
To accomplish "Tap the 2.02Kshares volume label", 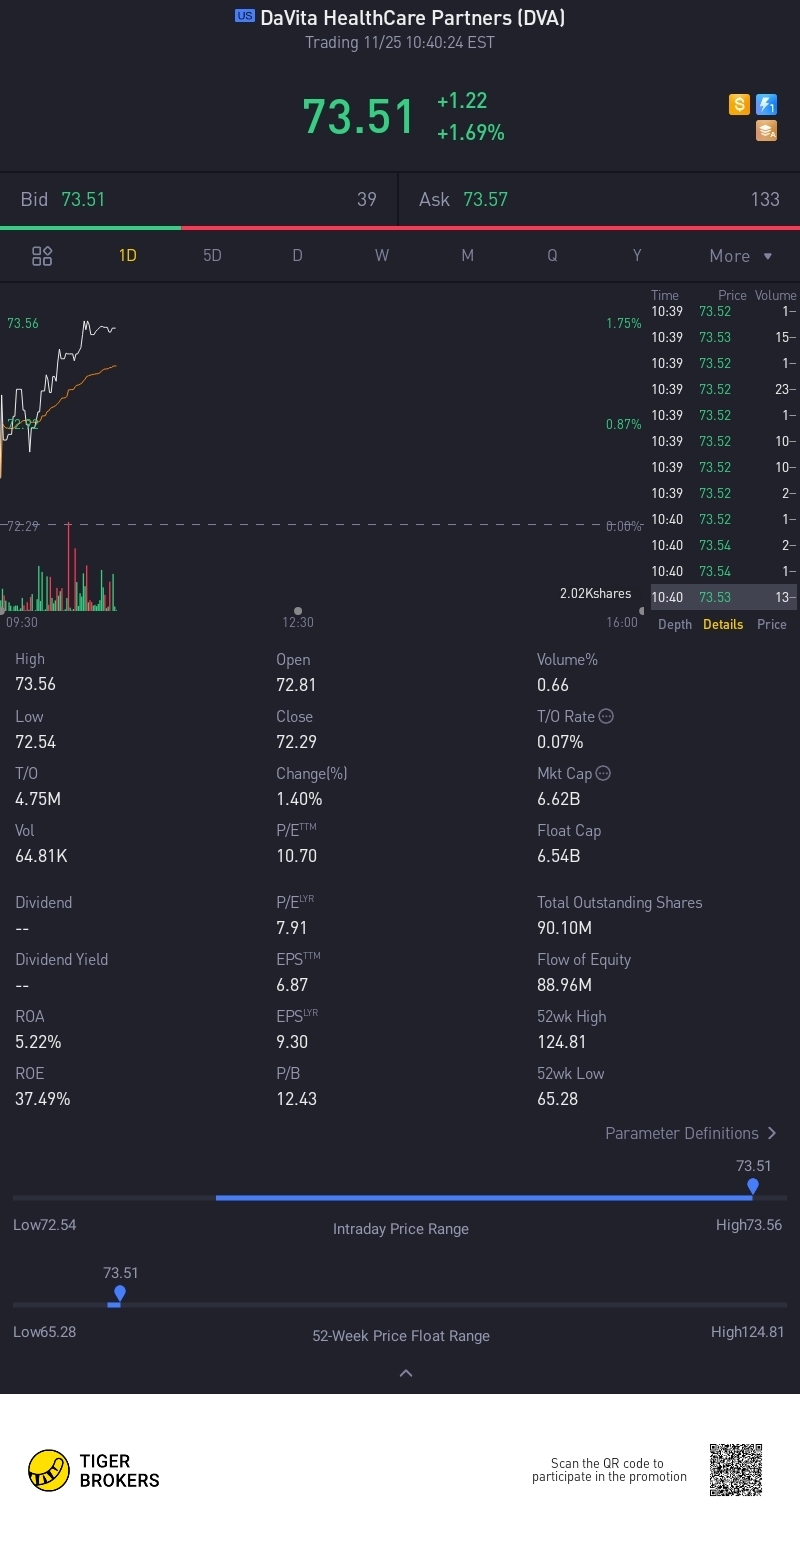I will click(x=596, y=593).
